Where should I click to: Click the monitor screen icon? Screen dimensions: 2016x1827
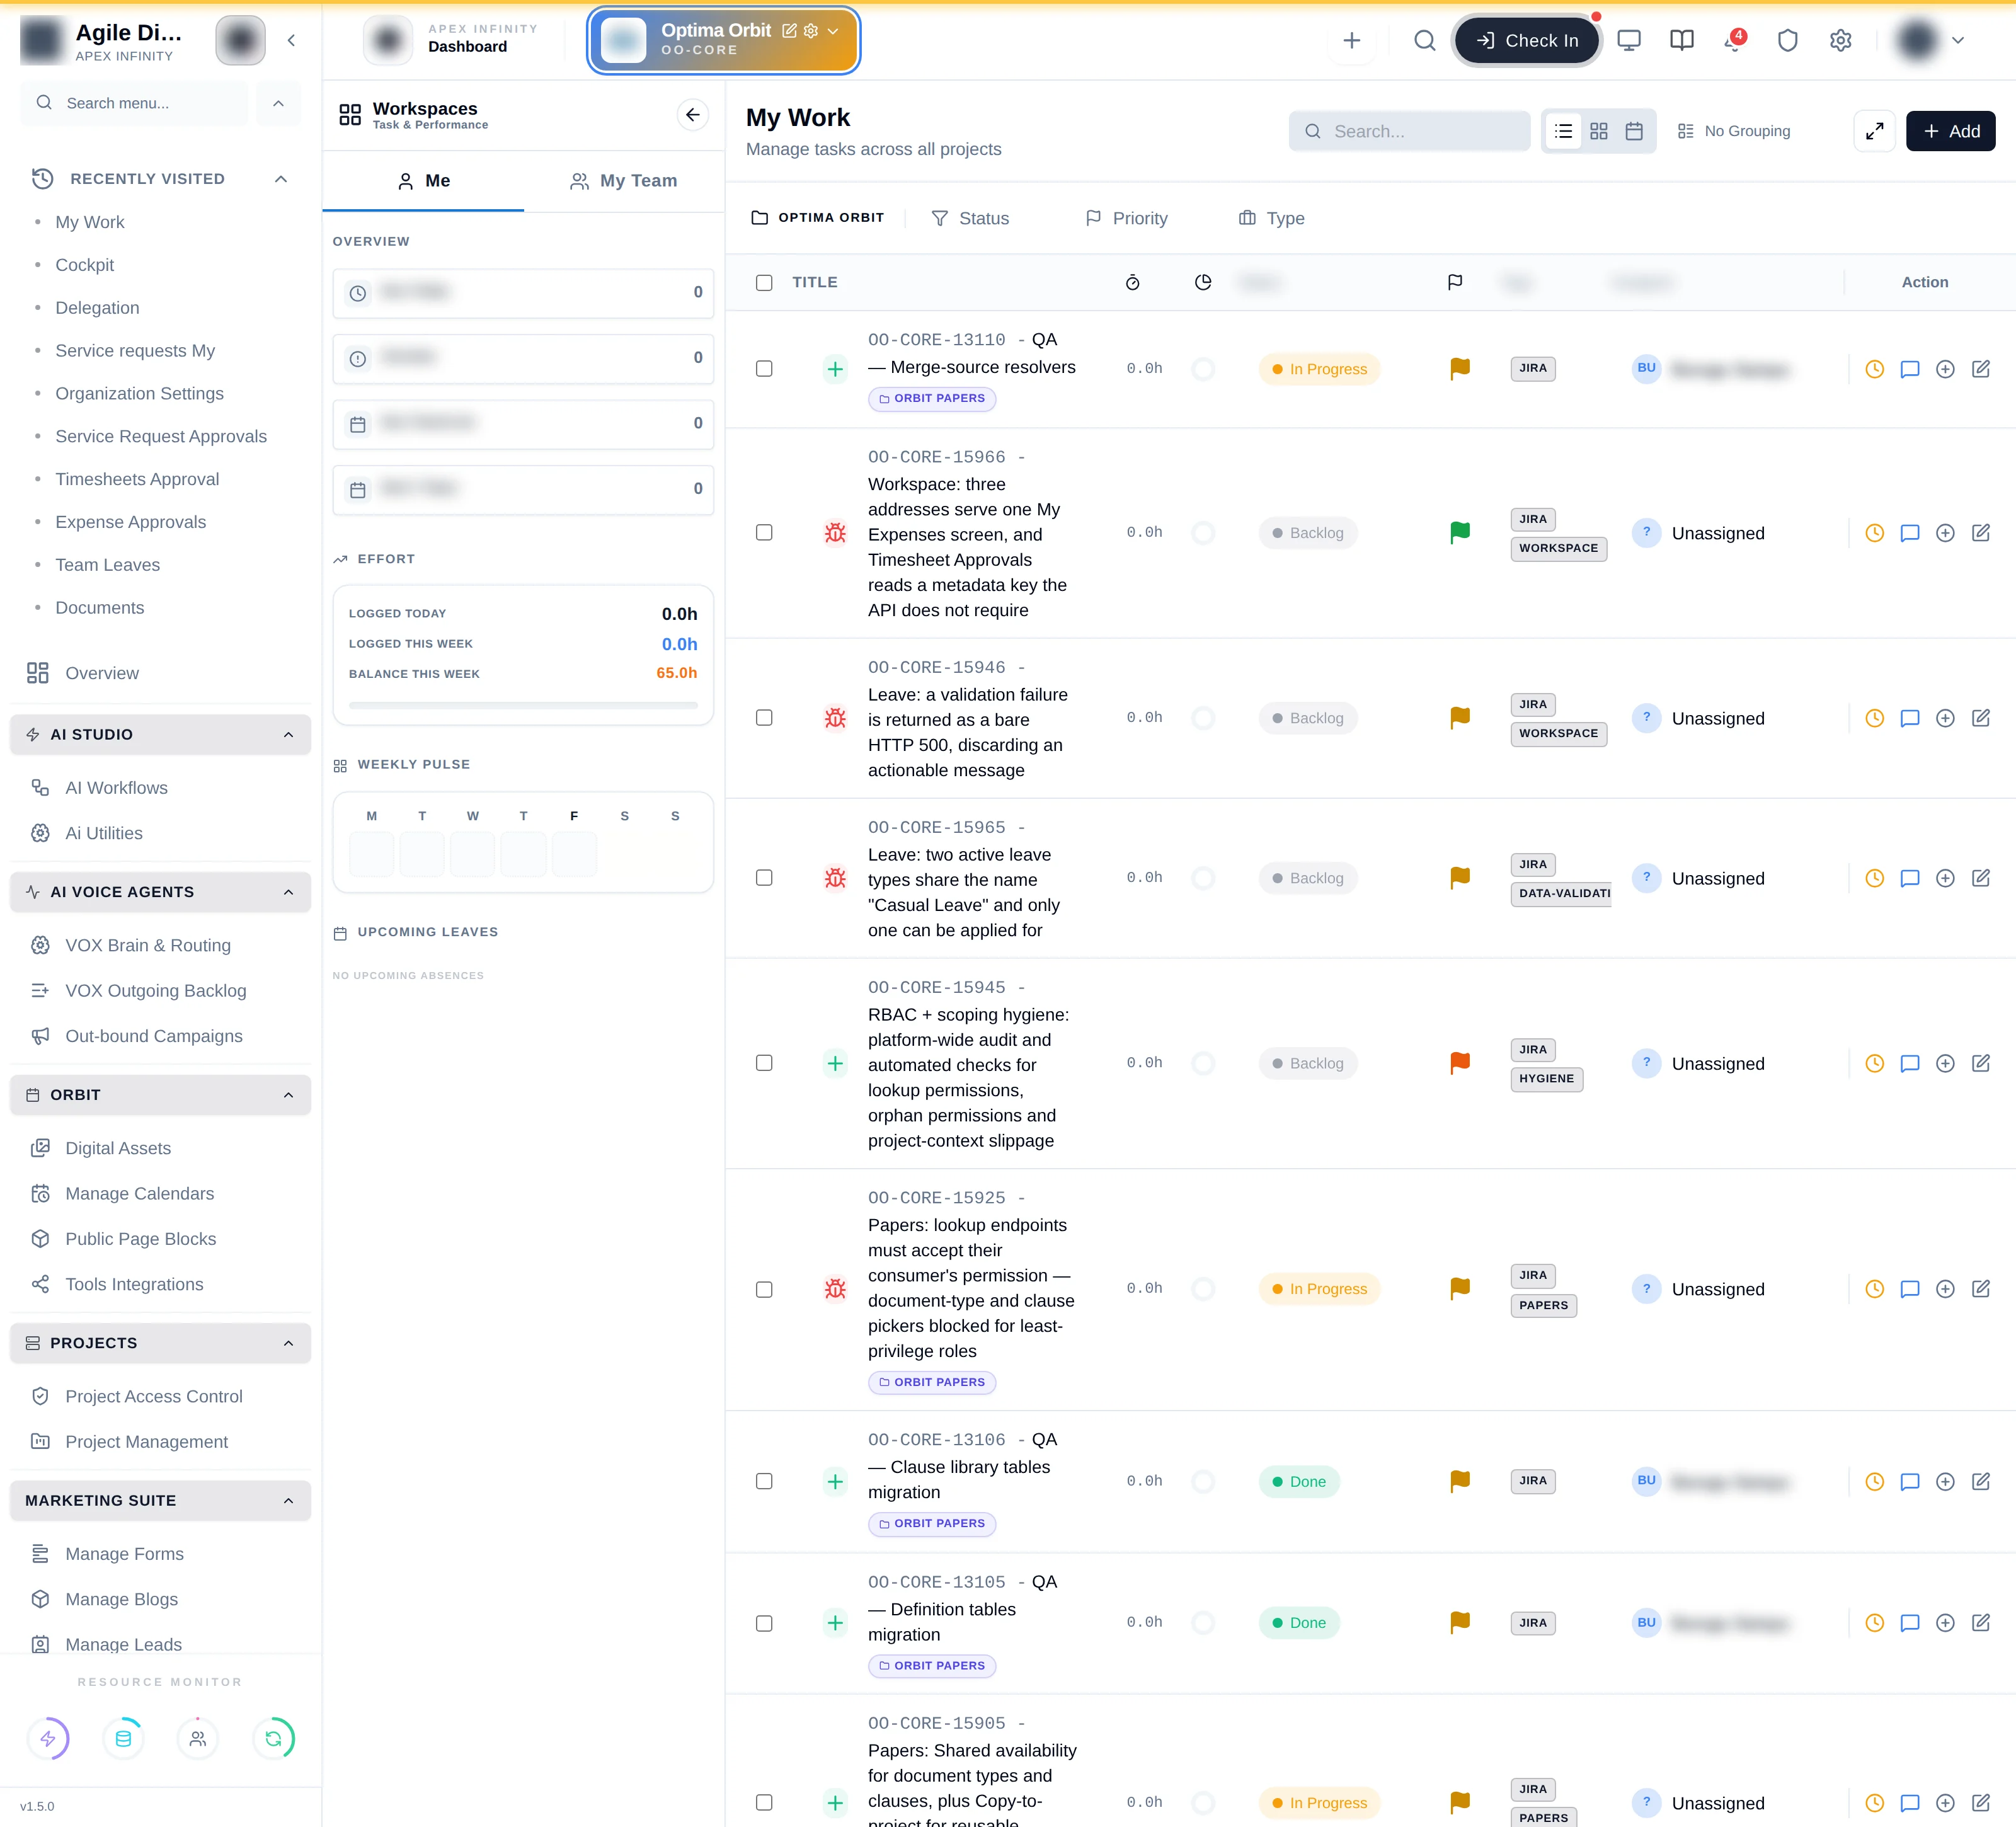click(1629, 41)
